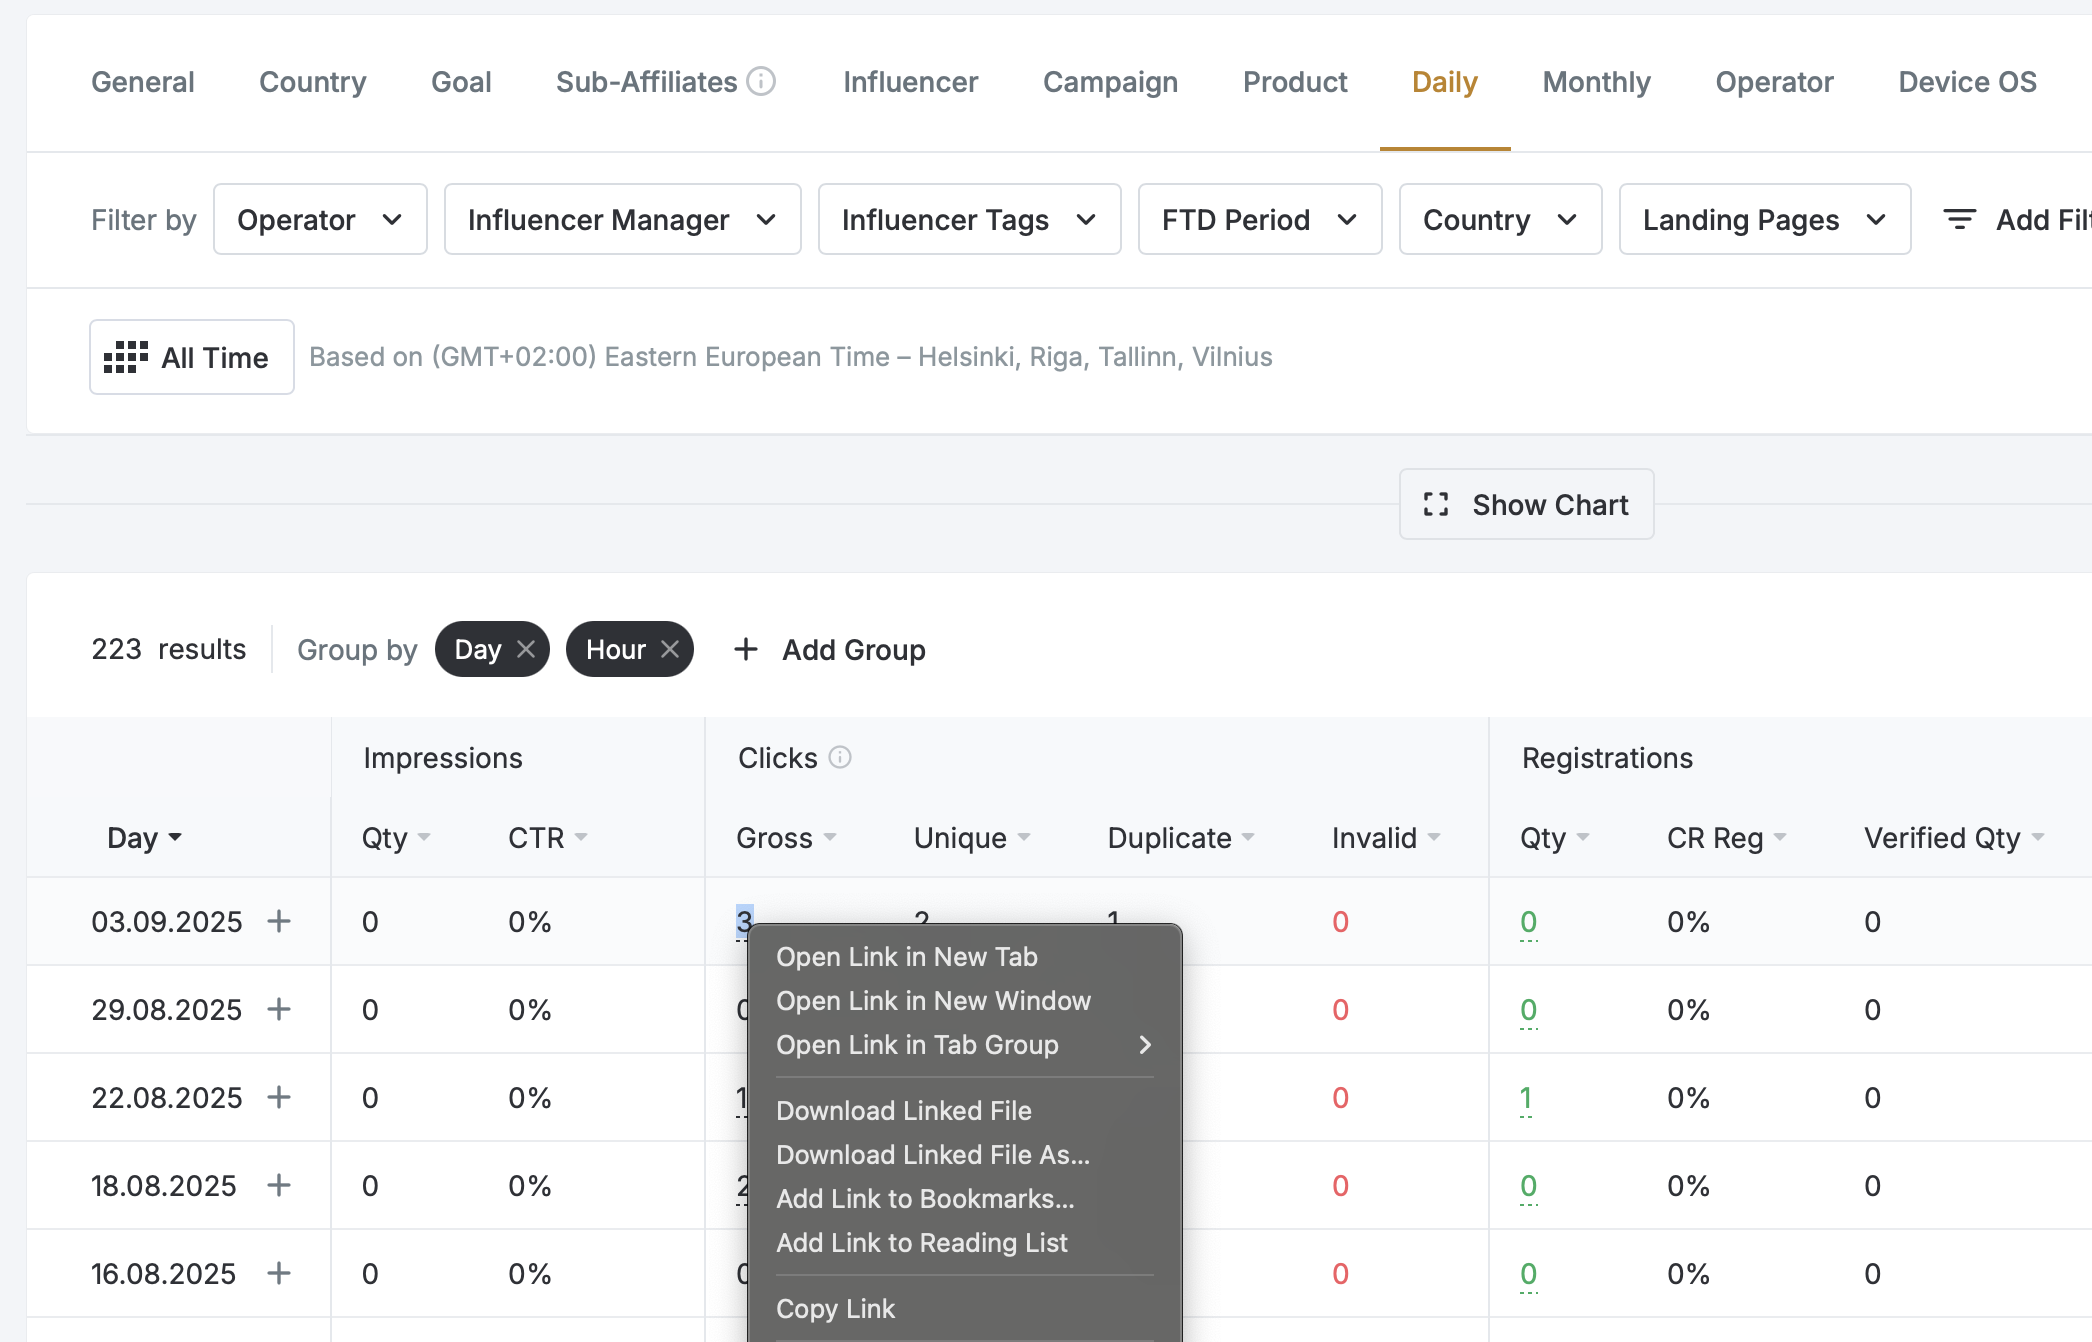2092x1342 pixels.
Task: Sort Impressions Qty column arrow
Action: point(424,837)
